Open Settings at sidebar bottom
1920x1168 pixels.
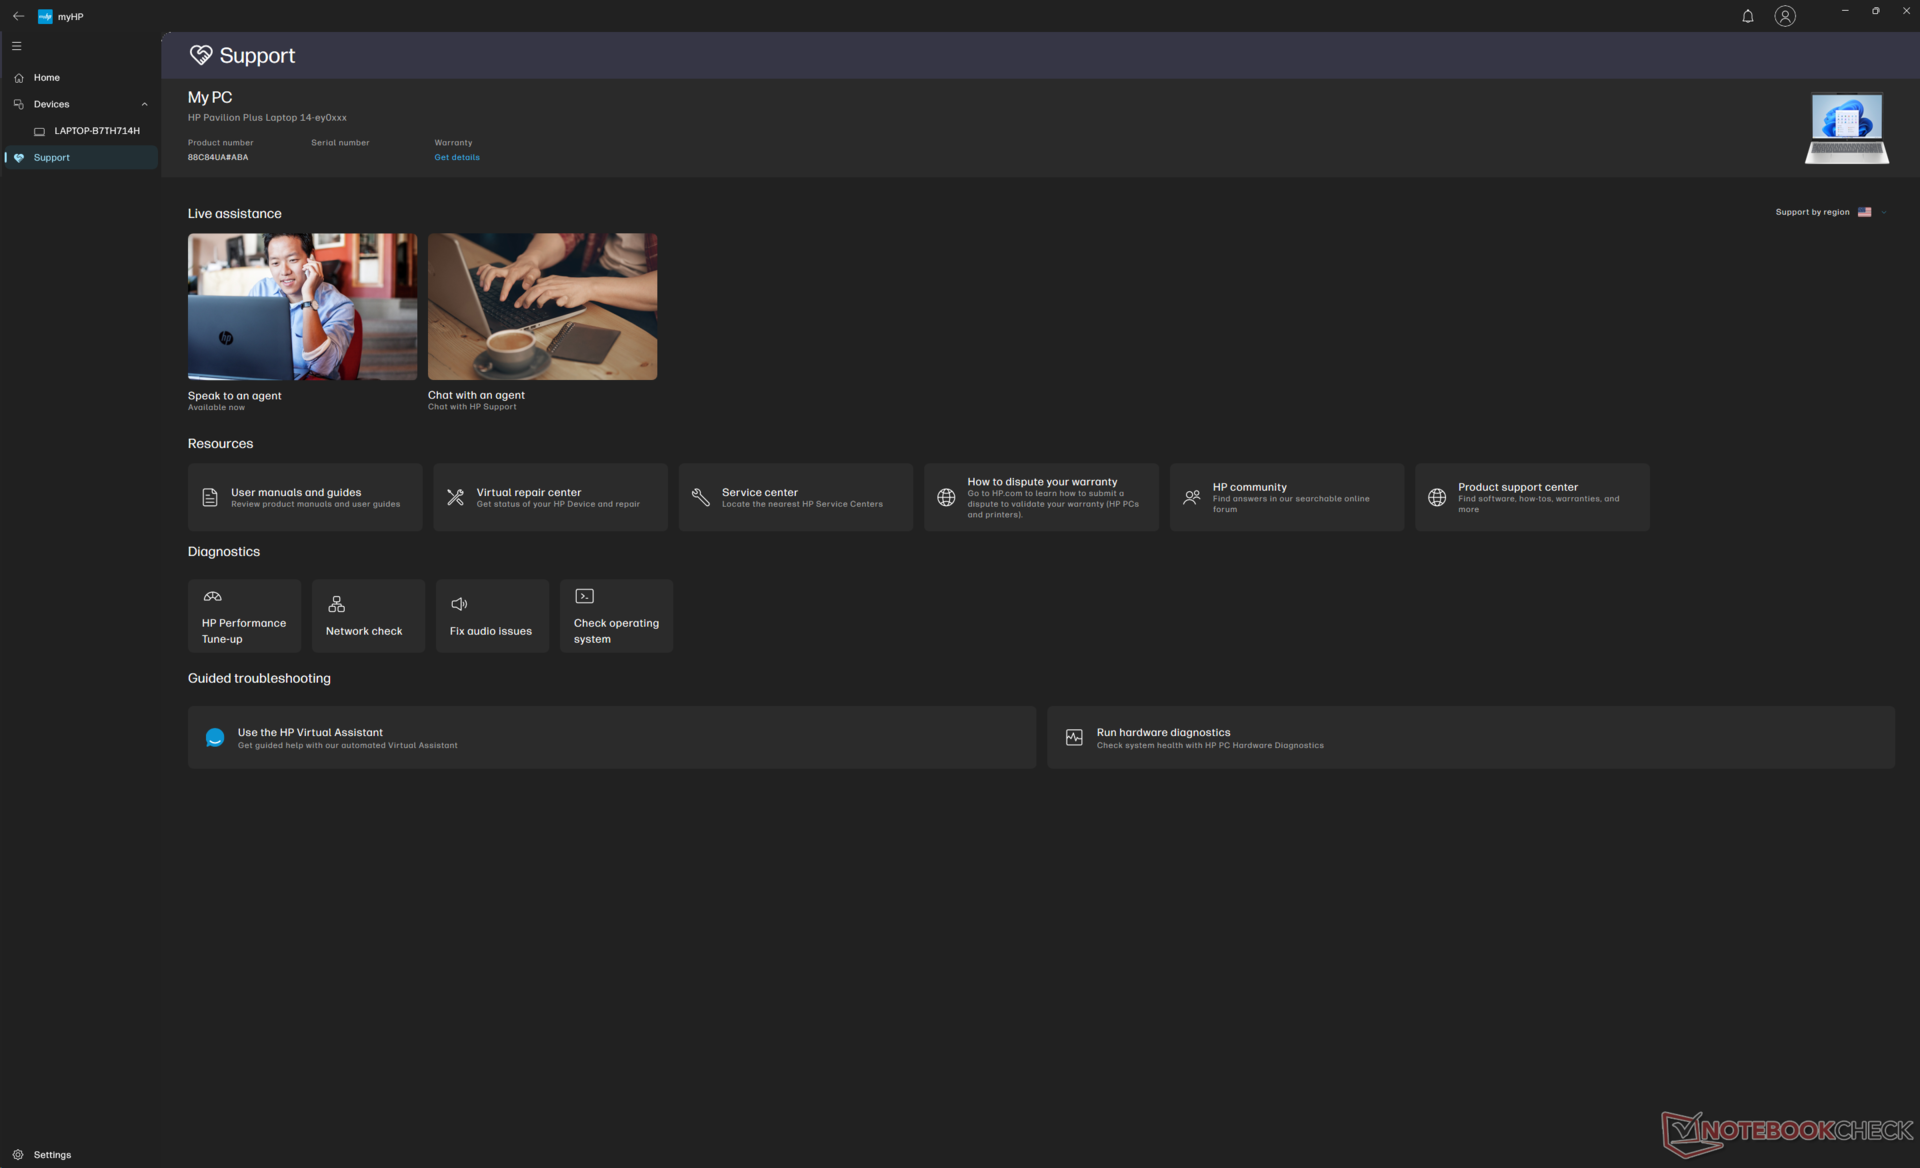point(52,1154)
